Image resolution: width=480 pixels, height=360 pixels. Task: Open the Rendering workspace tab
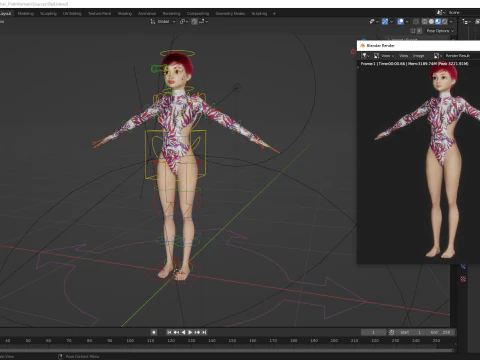(171, 14)
